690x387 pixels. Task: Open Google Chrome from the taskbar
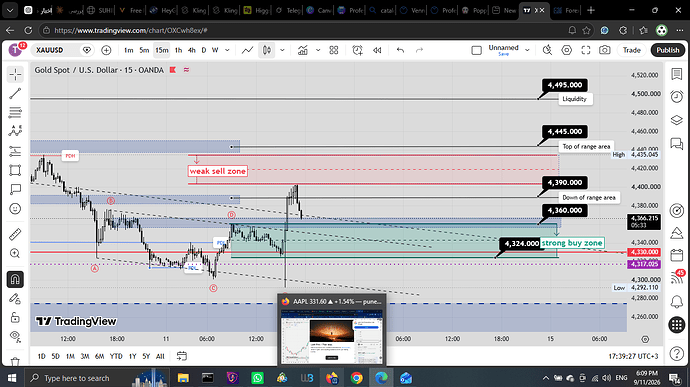[x=356, y=378]
